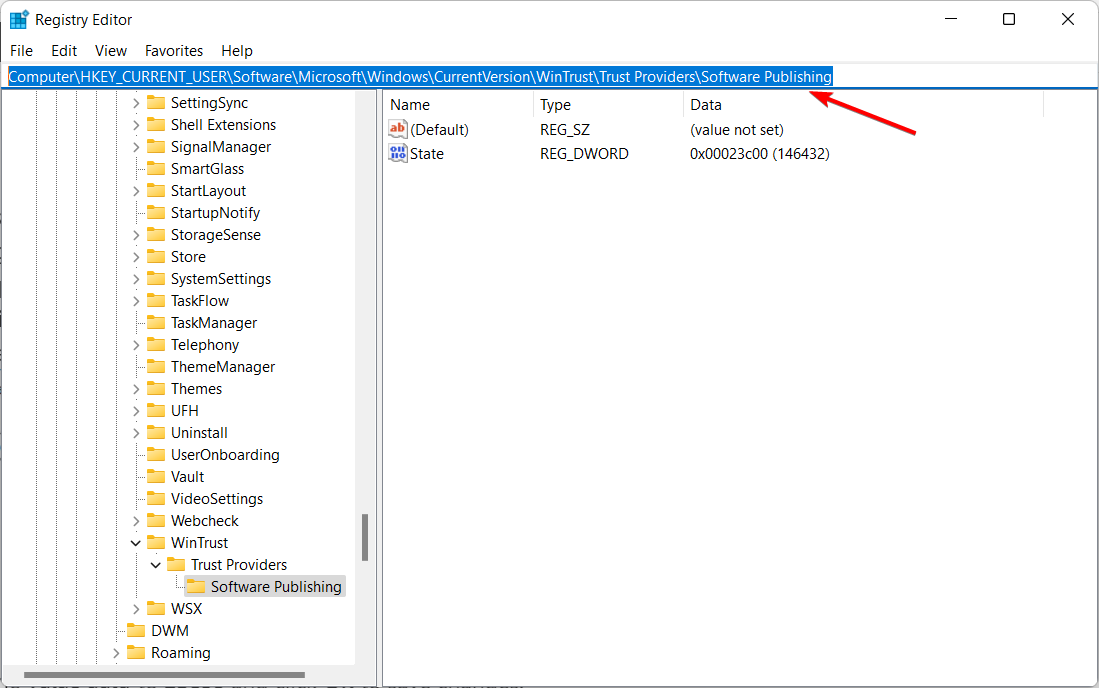The height and width of the screenshot is (688, 1099).
Task: Open the File menu
Action: (21, 50)
